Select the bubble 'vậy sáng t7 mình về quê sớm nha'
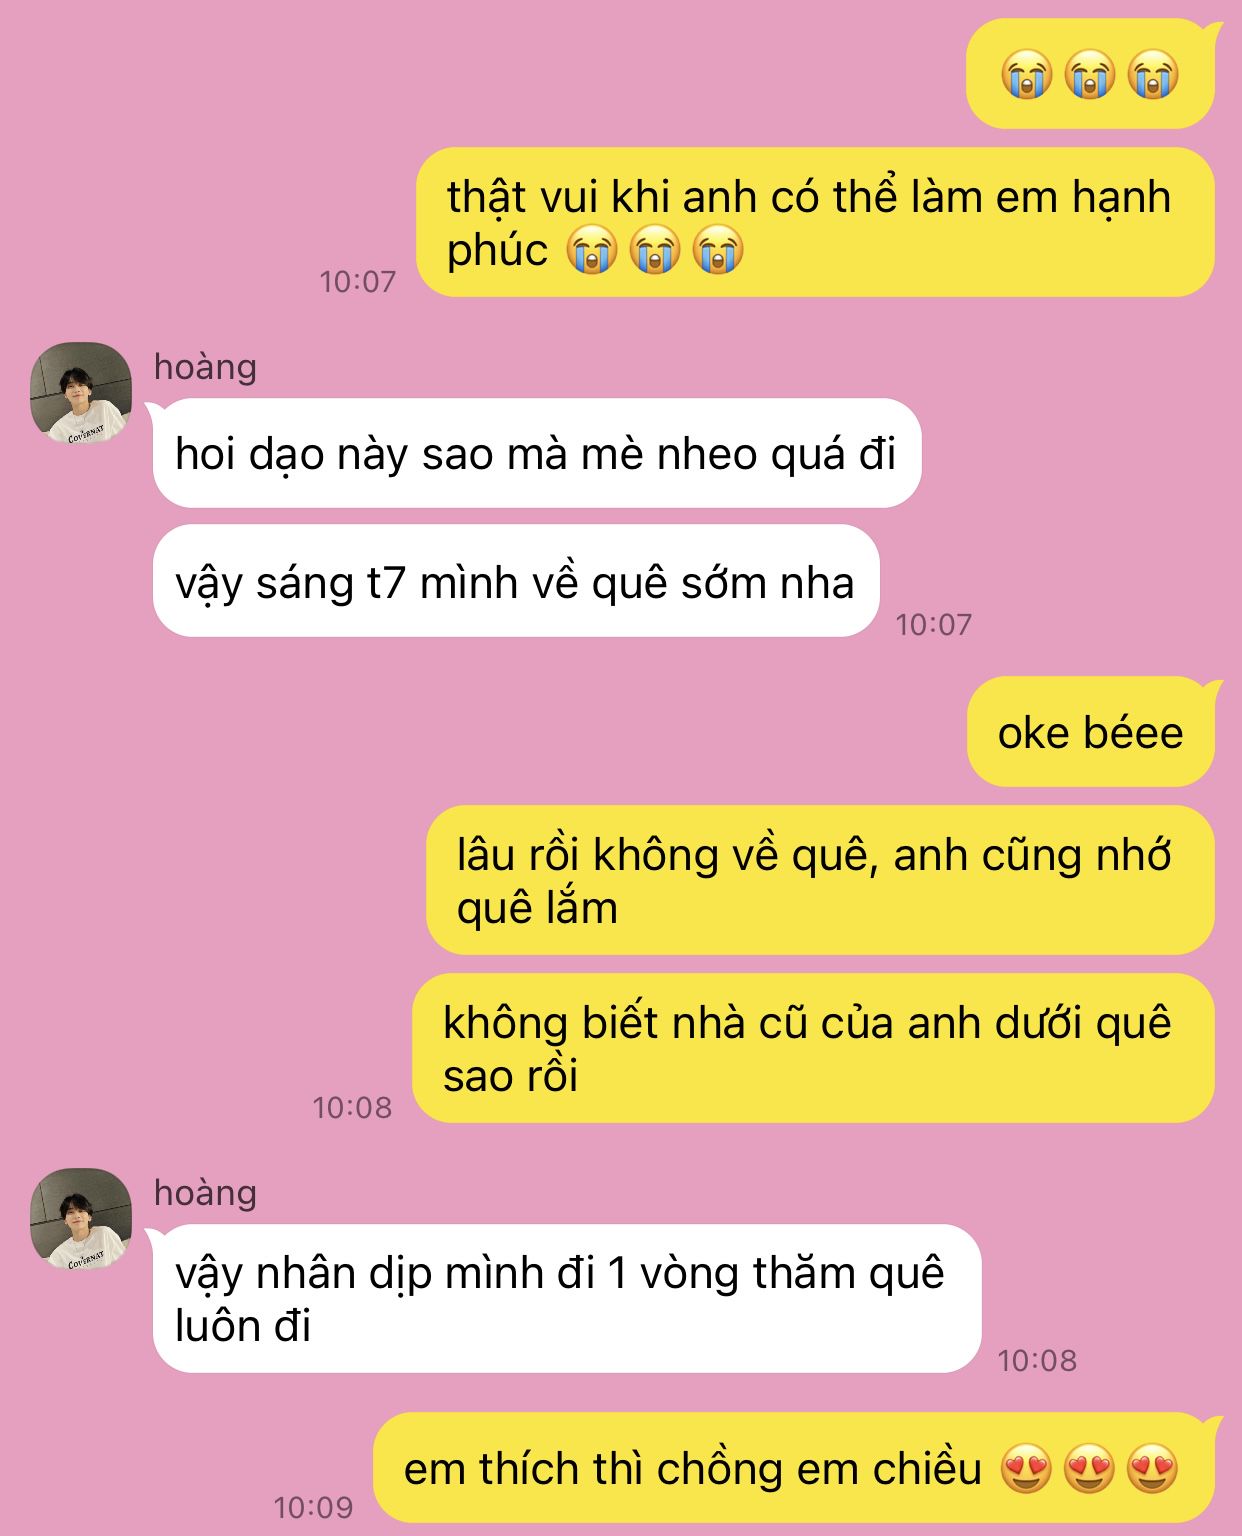Viewport: 1242px width, 1536px height. 516,582
